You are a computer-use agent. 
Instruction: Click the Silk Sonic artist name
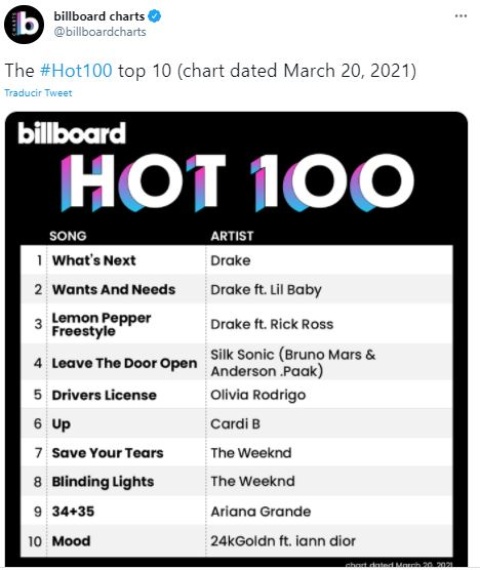point(293,363)
